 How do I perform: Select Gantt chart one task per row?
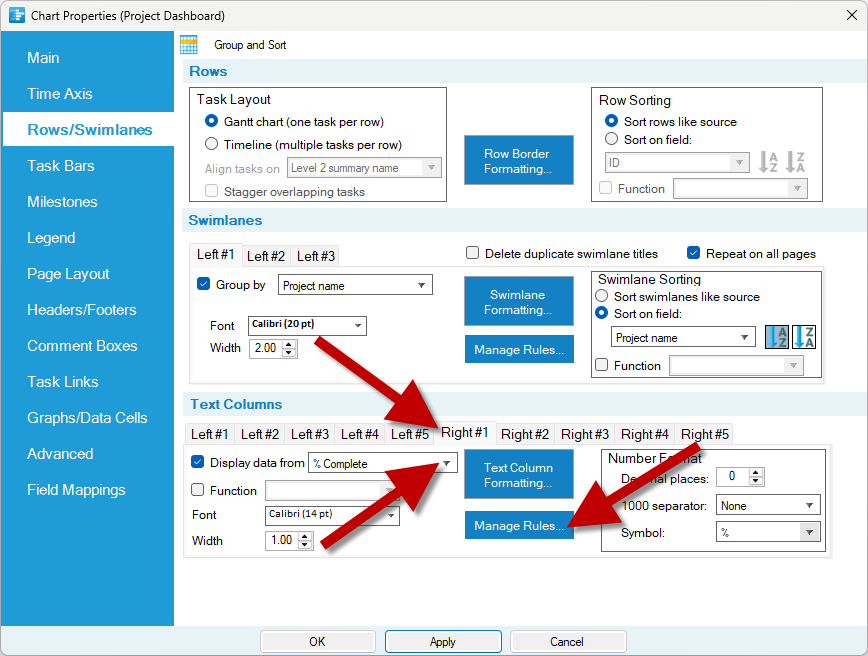pos(211,121)
